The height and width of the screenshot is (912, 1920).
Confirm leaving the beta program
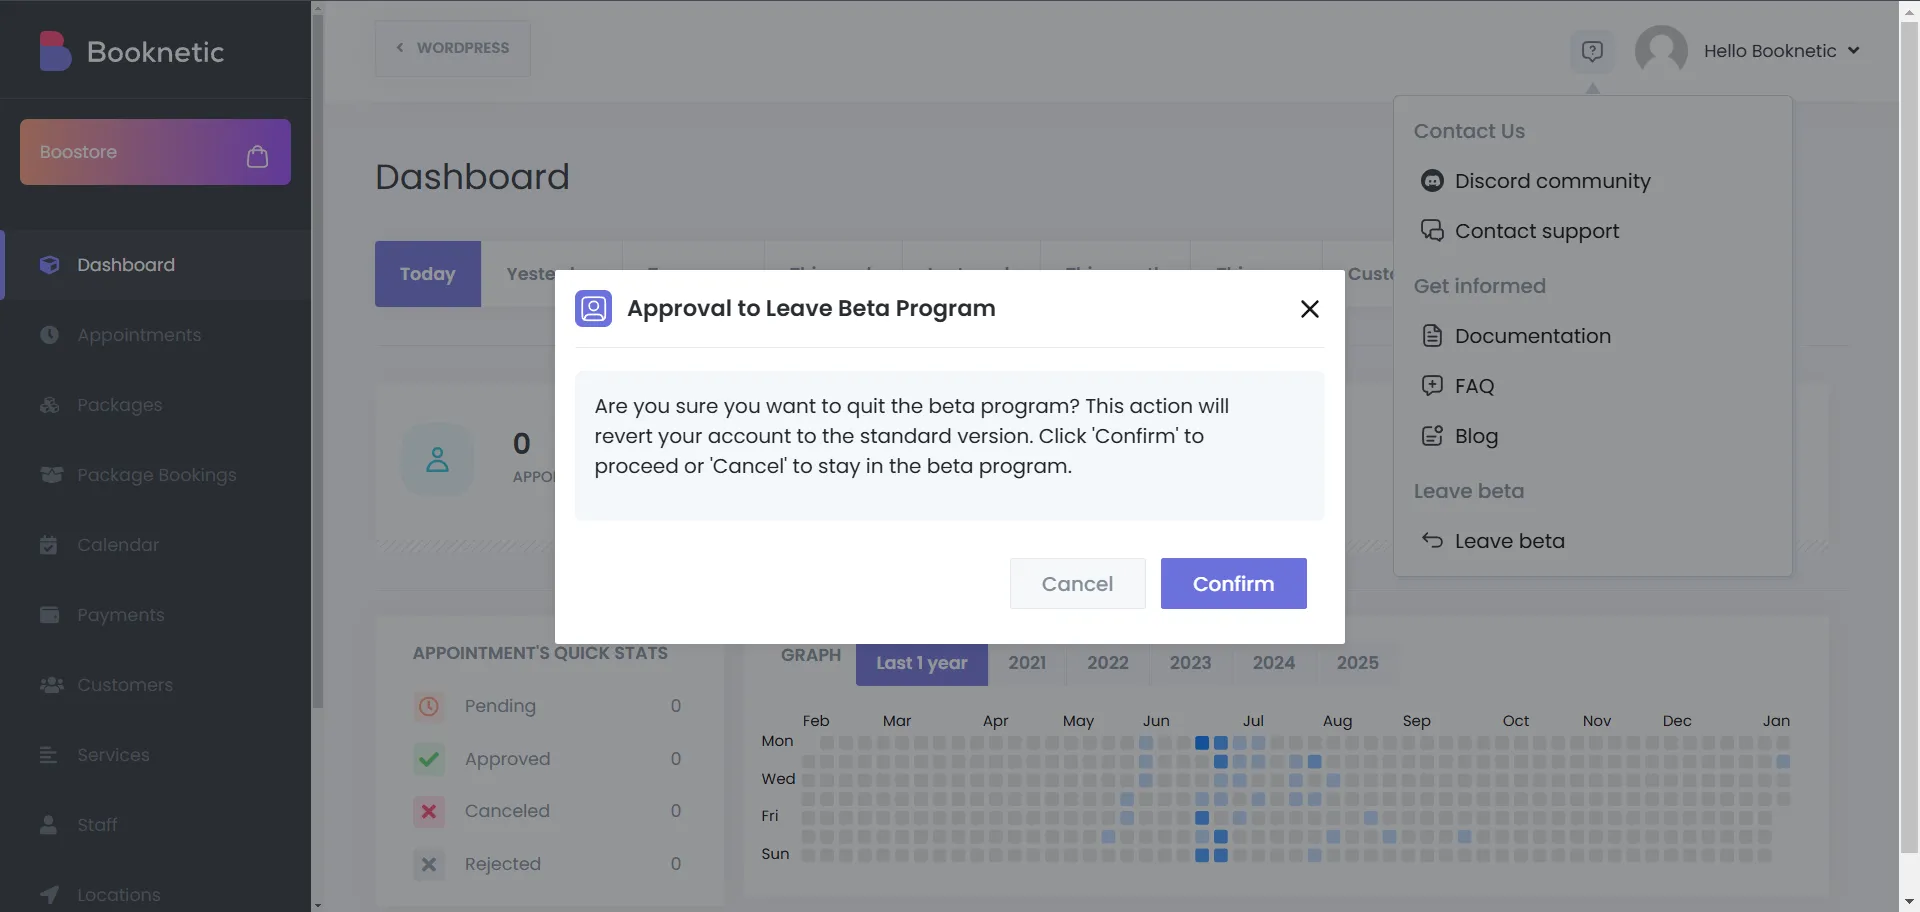point(1233,584)
